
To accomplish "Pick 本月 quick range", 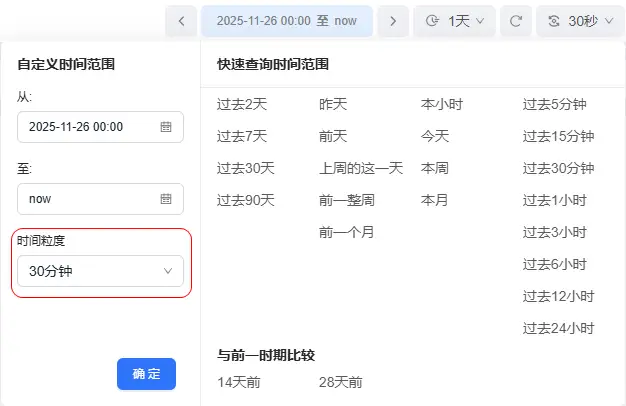I will (x=434, y=200).
